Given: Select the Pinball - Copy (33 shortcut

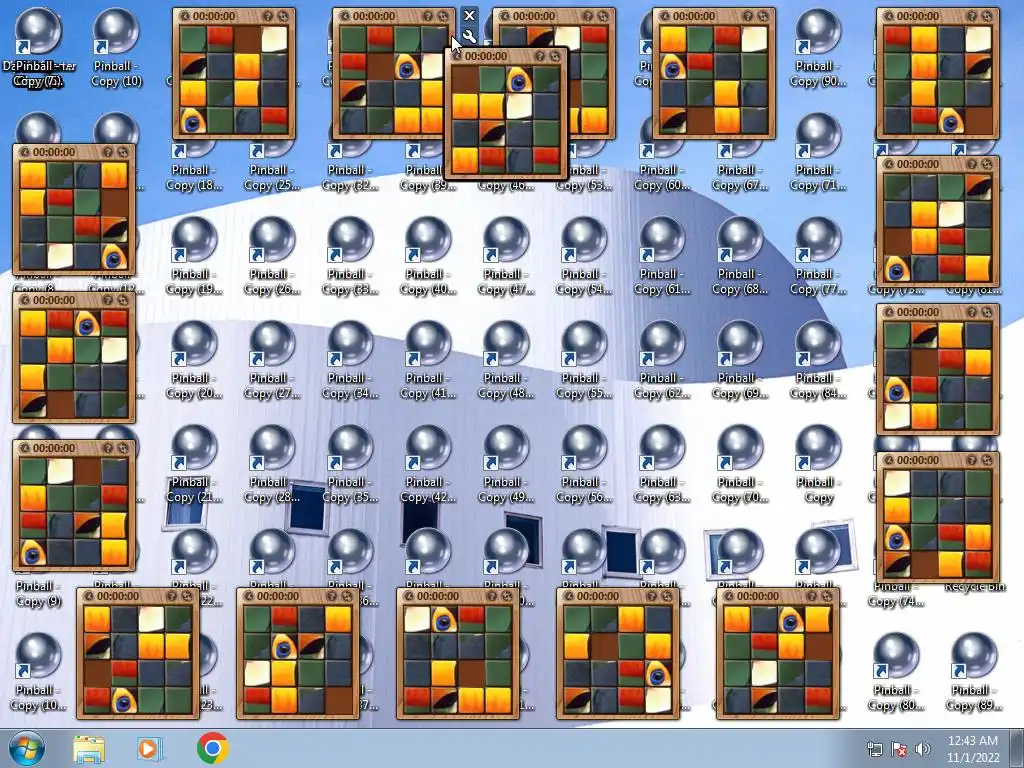Looking at the screenshot, I should pyautogui.click(x=350, y=256).
